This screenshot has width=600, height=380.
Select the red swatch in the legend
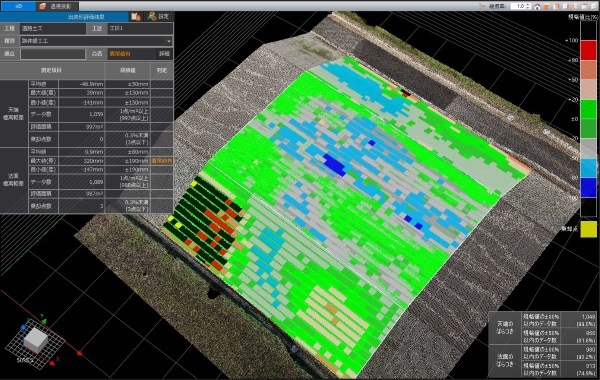click(x=589, y=50)
